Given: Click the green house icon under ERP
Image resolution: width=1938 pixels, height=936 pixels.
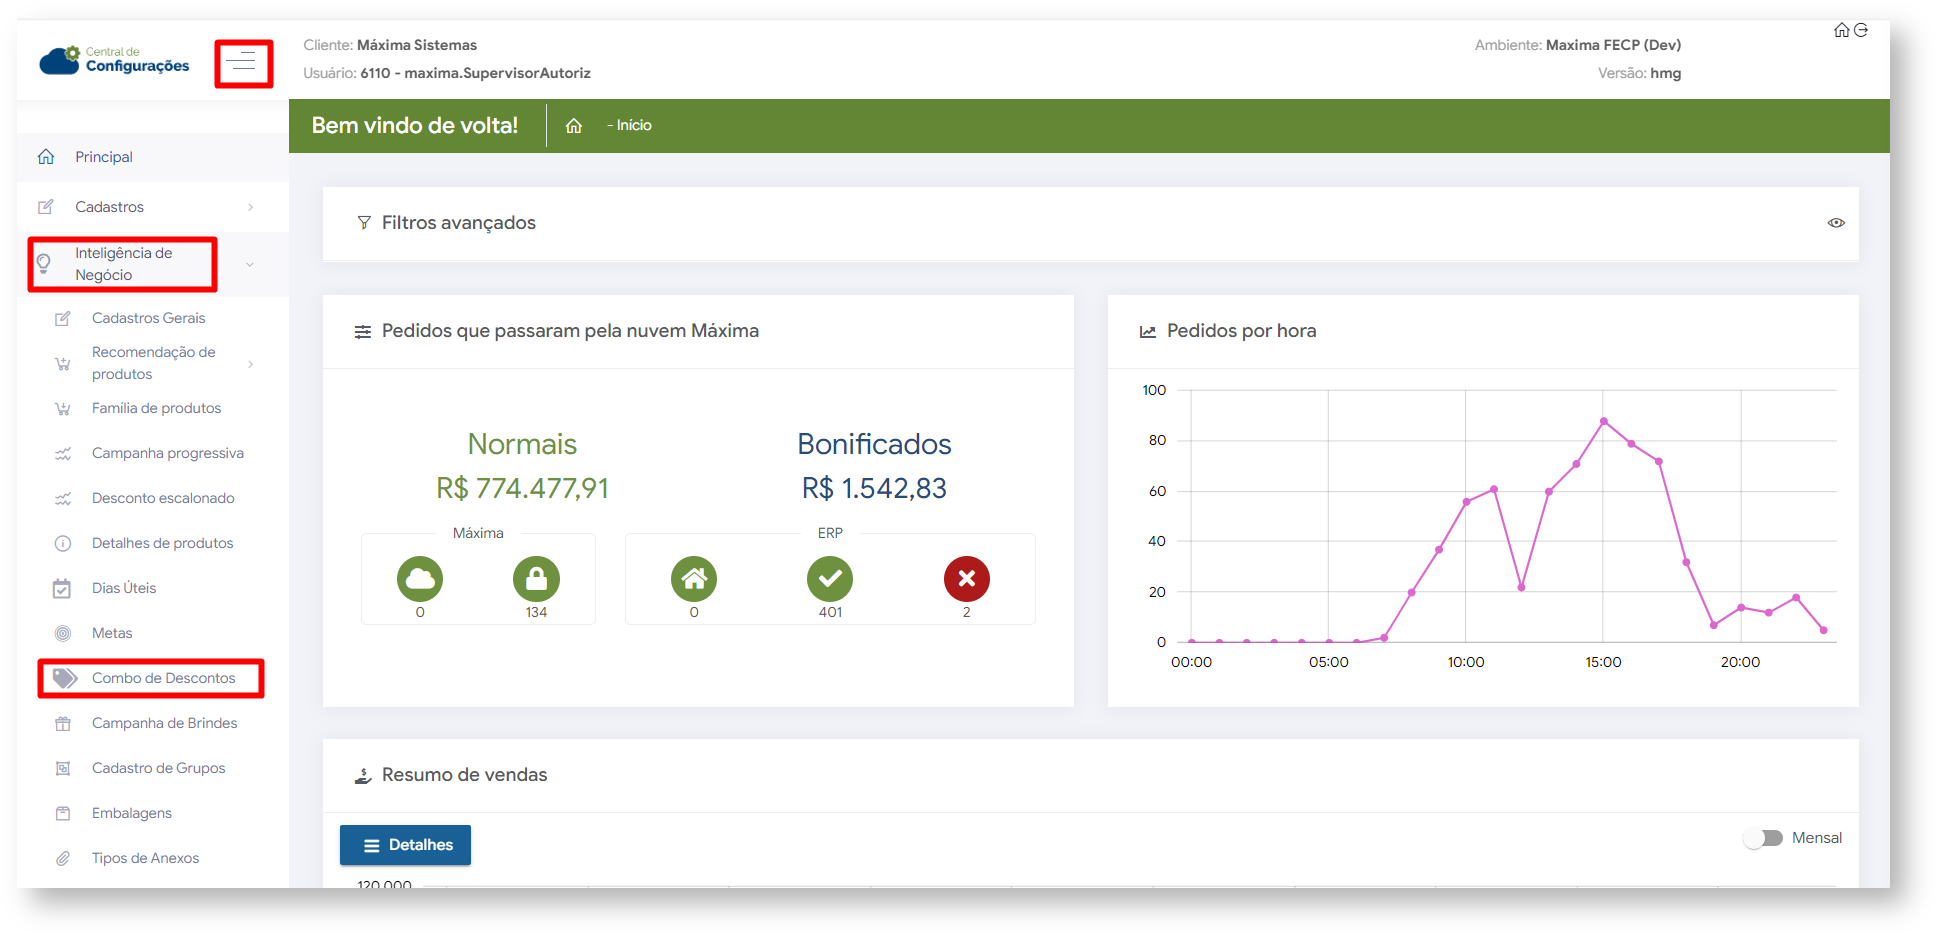Looking at the screenshot, I should coord(694,579).
